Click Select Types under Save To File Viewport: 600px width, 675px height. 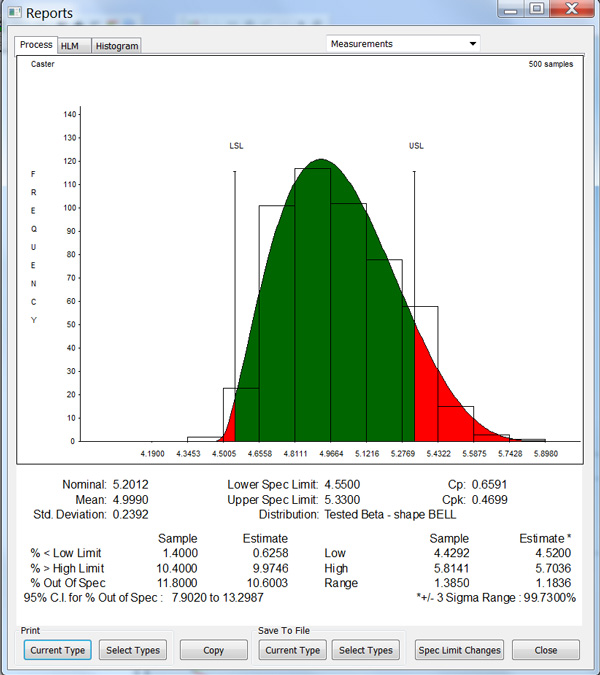pyautogui.click(x=366, y=650)
